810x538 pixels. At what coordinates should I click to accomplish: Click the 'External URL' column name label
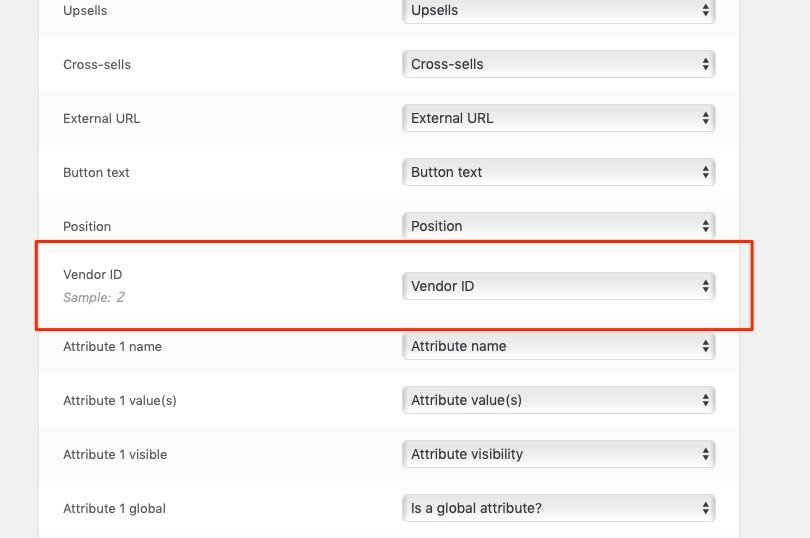tap(102, 118)
